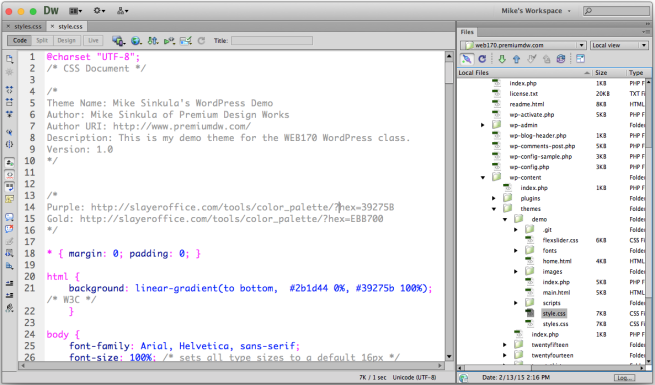The width and height of the screenshot is (655, 385).
Task: Select style.css in the demo folder
Action: point(554,313)
